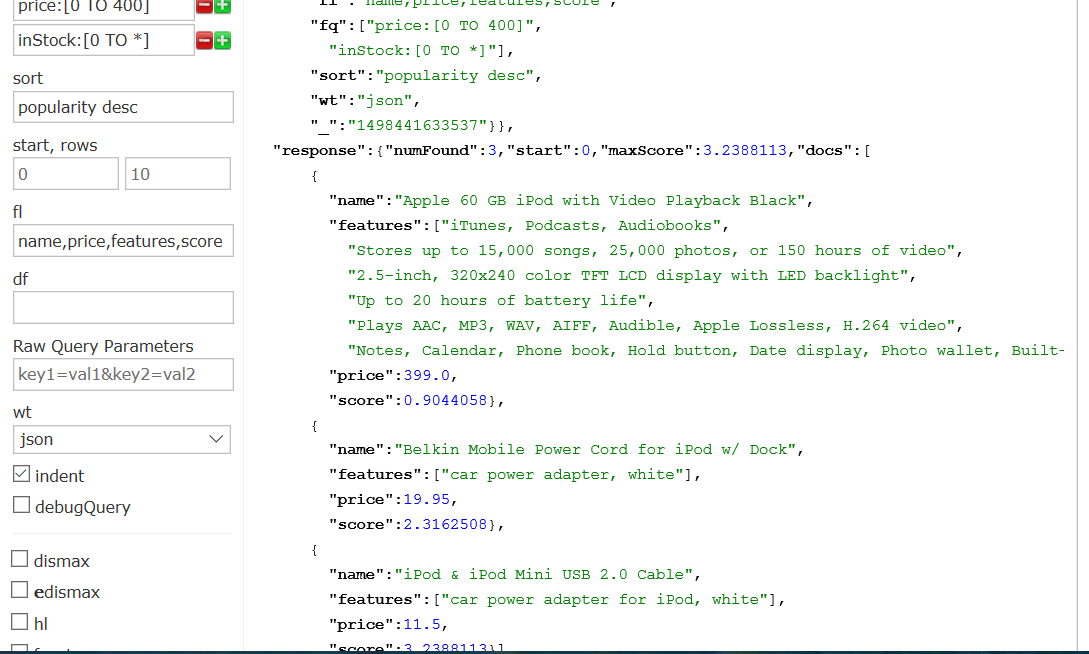Image resolution: width=1089 pixels, height=654 pixels.
Task: Edit the sort field with popularity desc
Action: click(x=123, y=108)
